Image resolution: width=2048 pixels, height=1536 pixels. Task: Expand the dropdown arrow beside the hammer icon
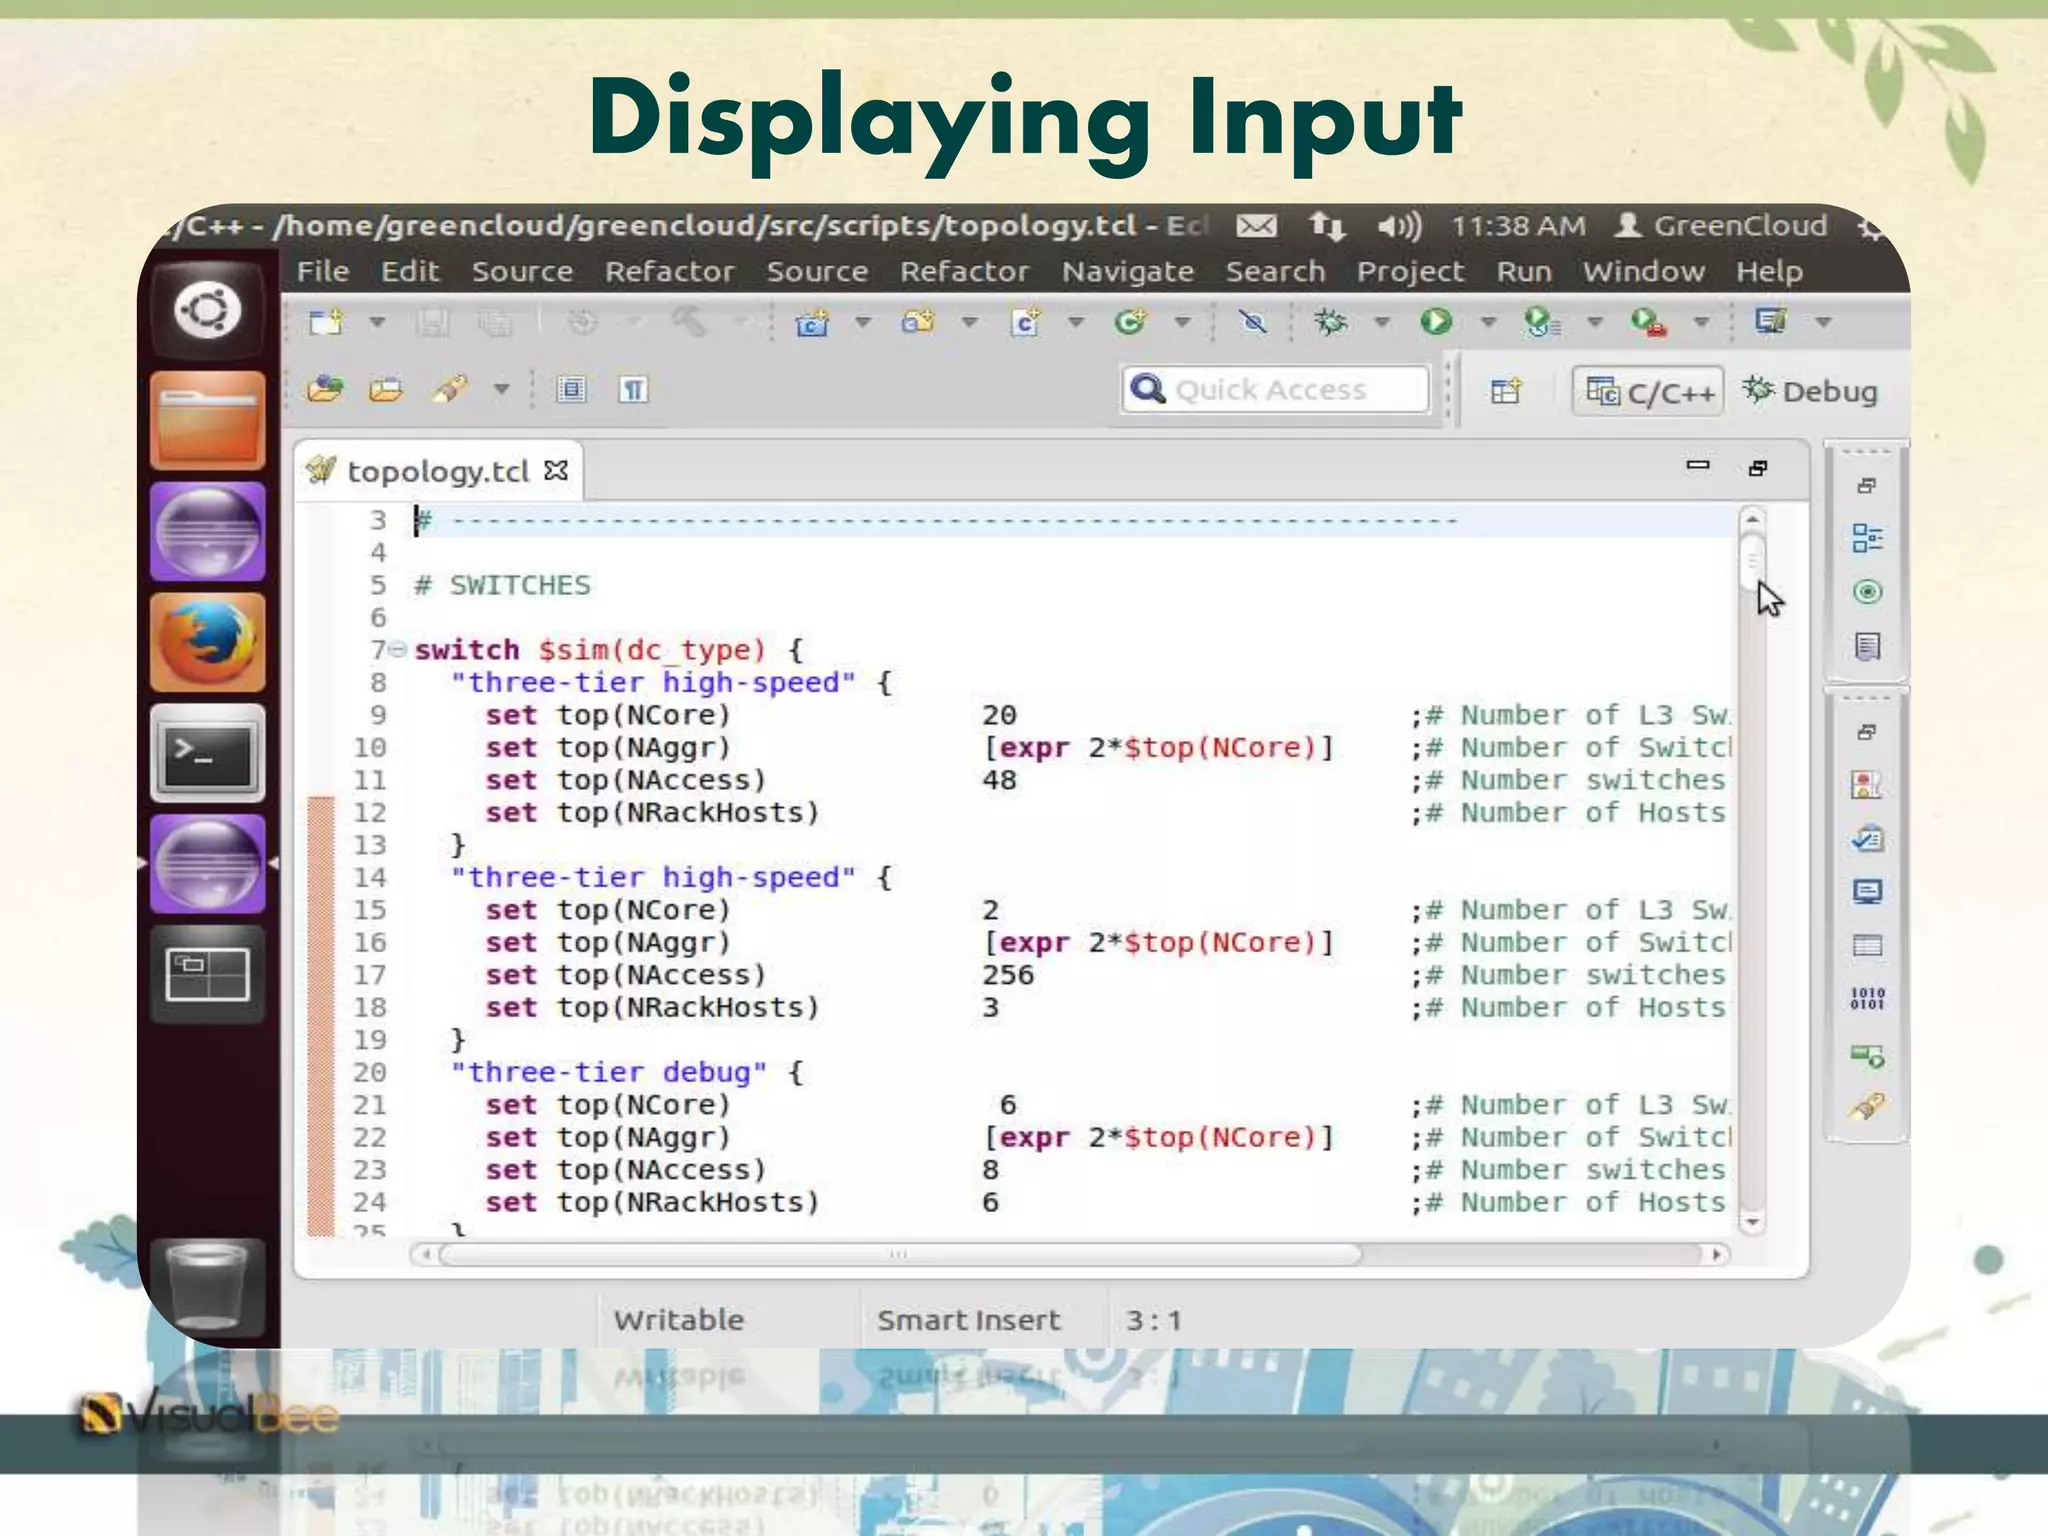(x=740, y=322)
